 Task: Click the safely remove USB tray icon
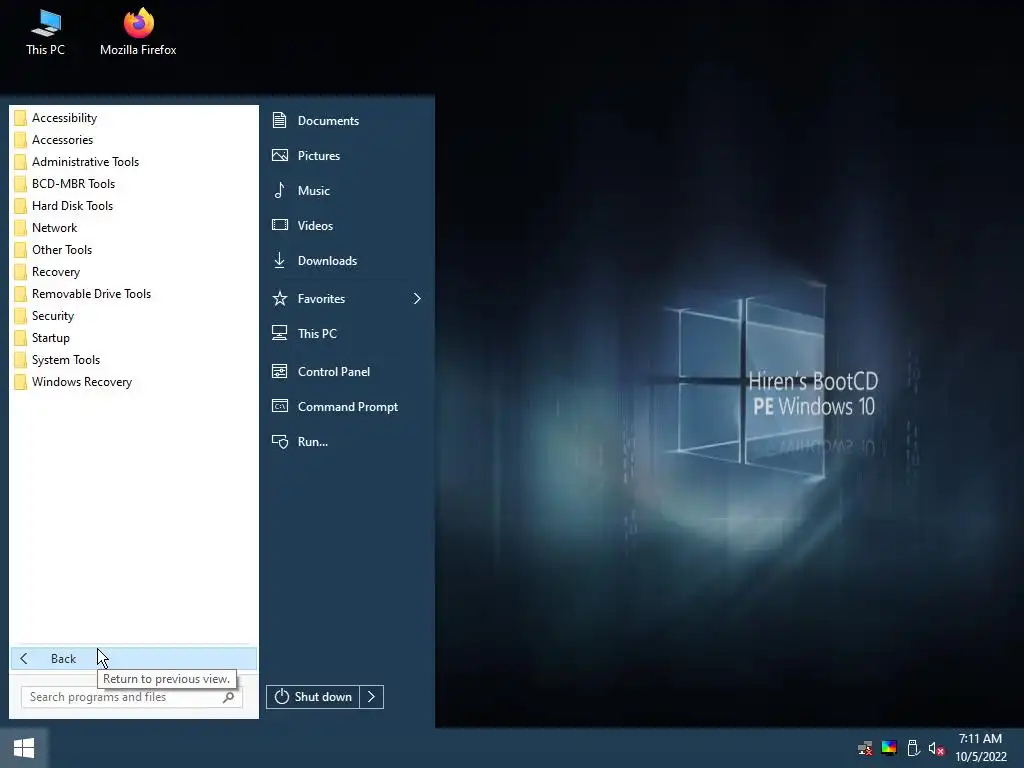[913, 748]
